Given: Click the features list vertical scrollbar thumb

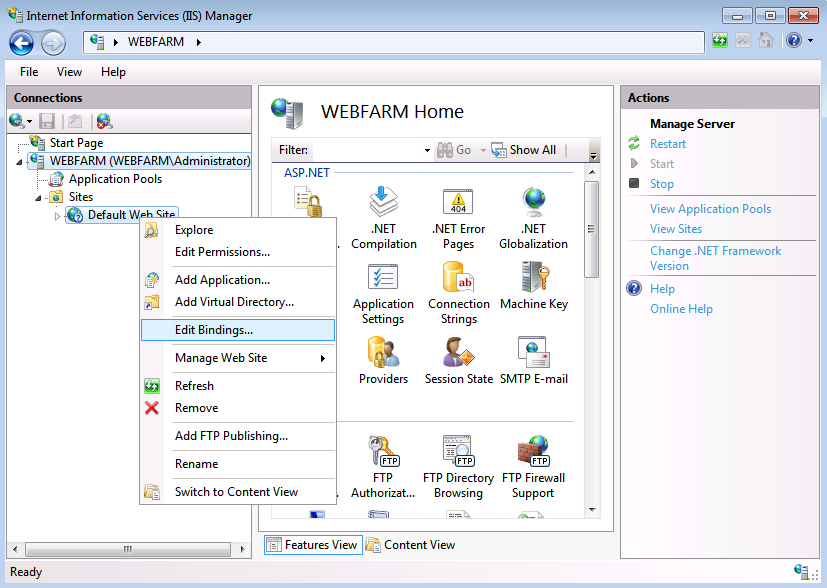Looking at the screenshot, I should pos(591,229).
